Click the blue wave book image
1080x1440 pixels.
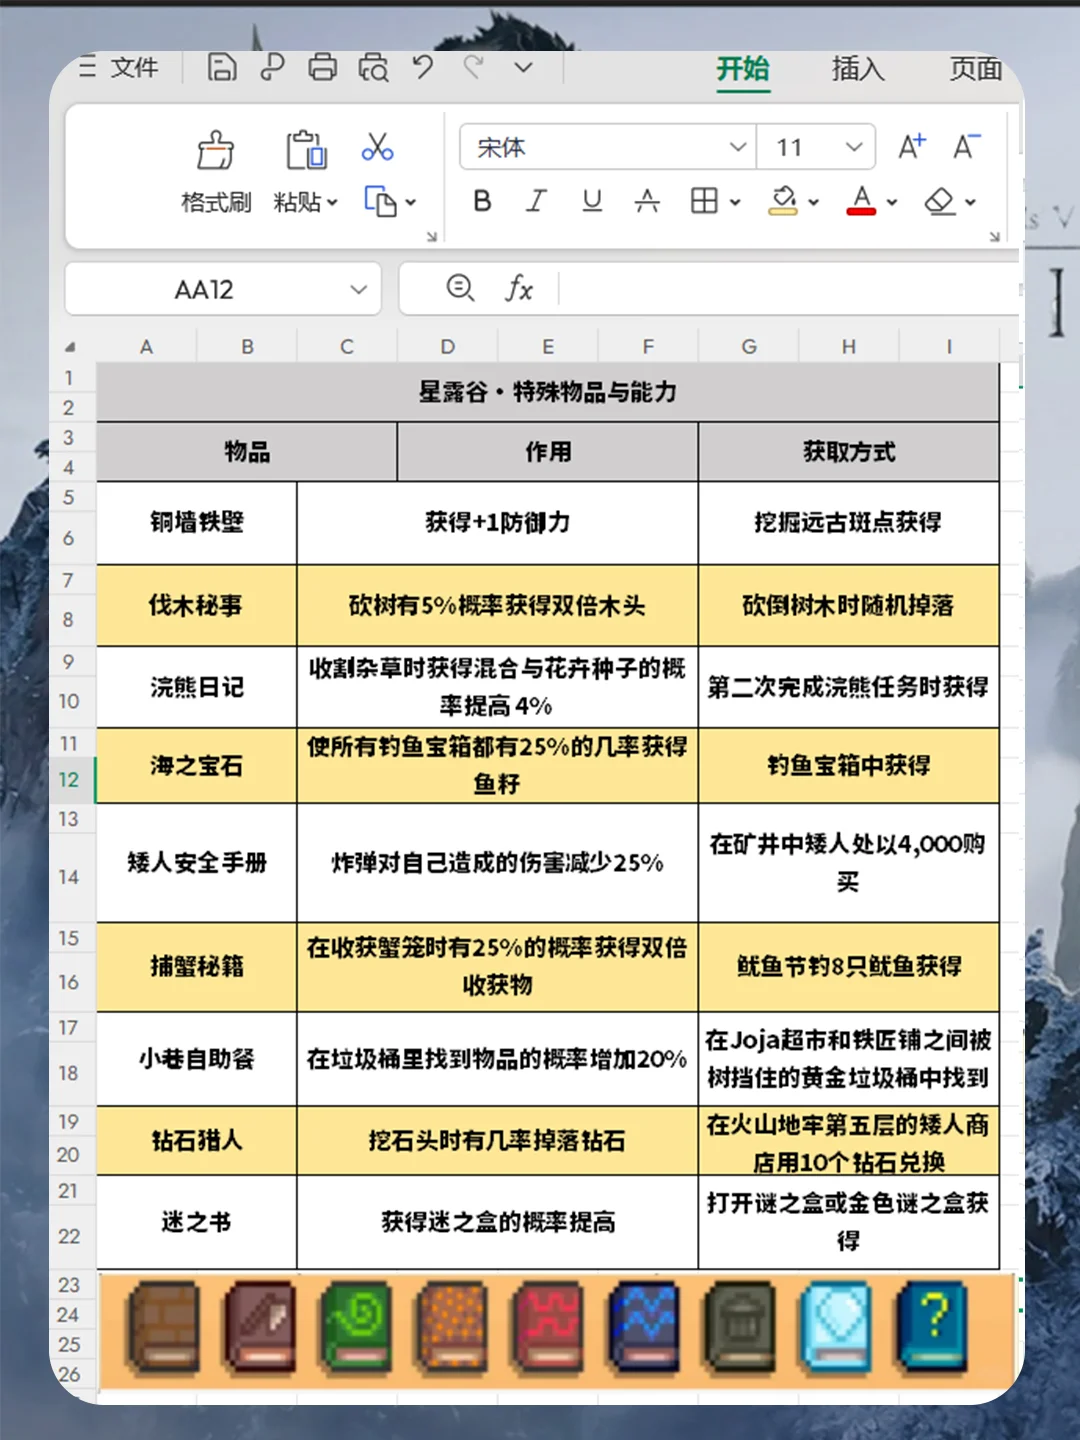point(644,1327)
